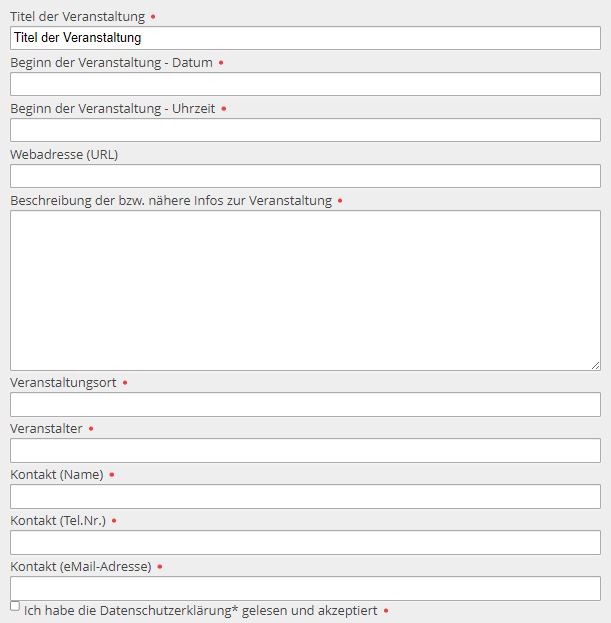The height and width of the screenshot is (623, 611).
Task: Click the Veranstaltungsort input field
Action: 305,404
